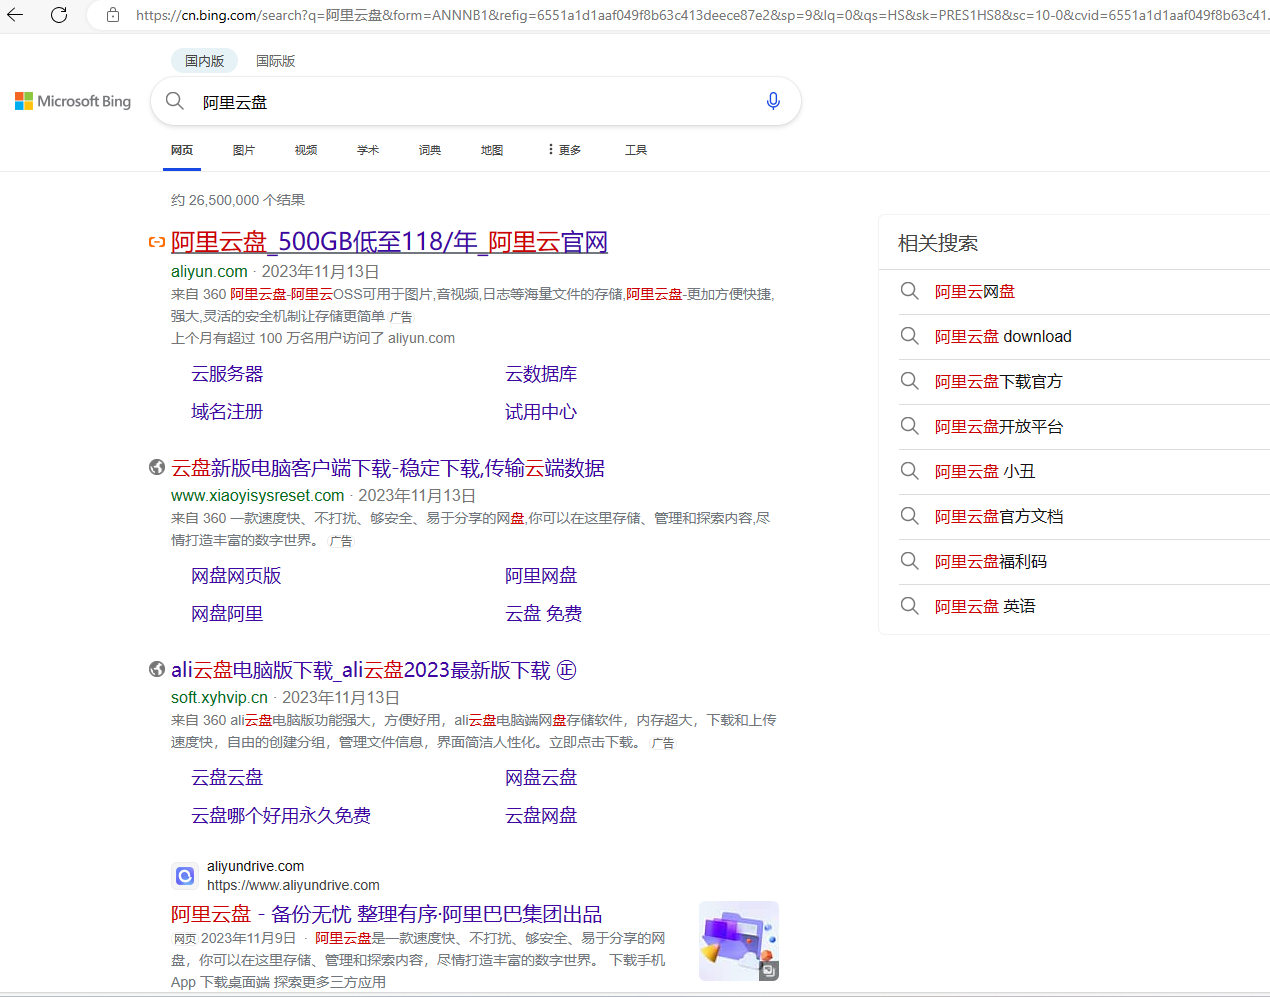1270x997 pixels.
Task: Open the 学术 tab
Action: point(368,150)
